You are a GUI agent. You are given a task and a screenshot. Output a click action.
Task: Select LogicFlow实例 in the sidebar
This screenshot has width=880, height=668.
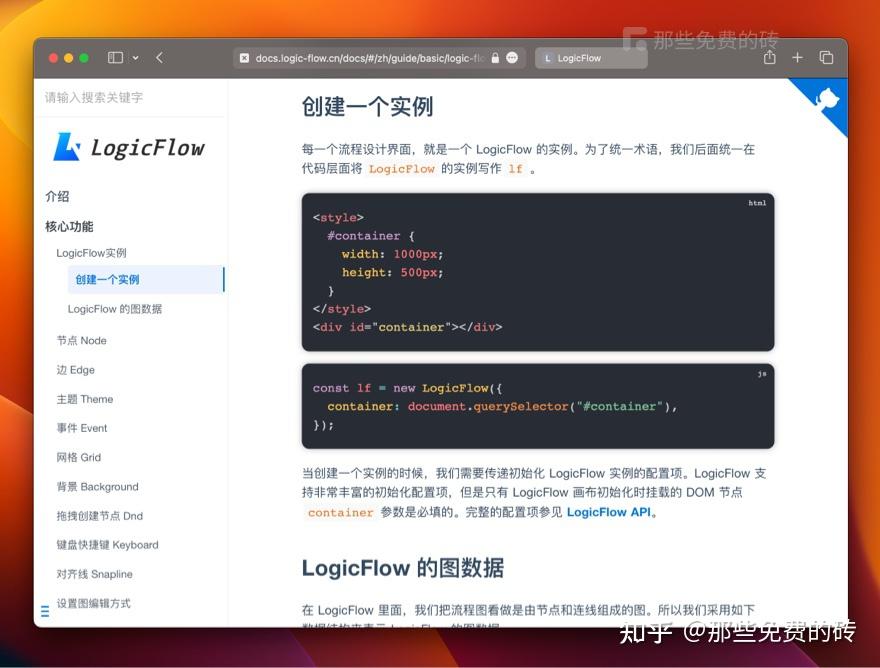pos(91,253)
